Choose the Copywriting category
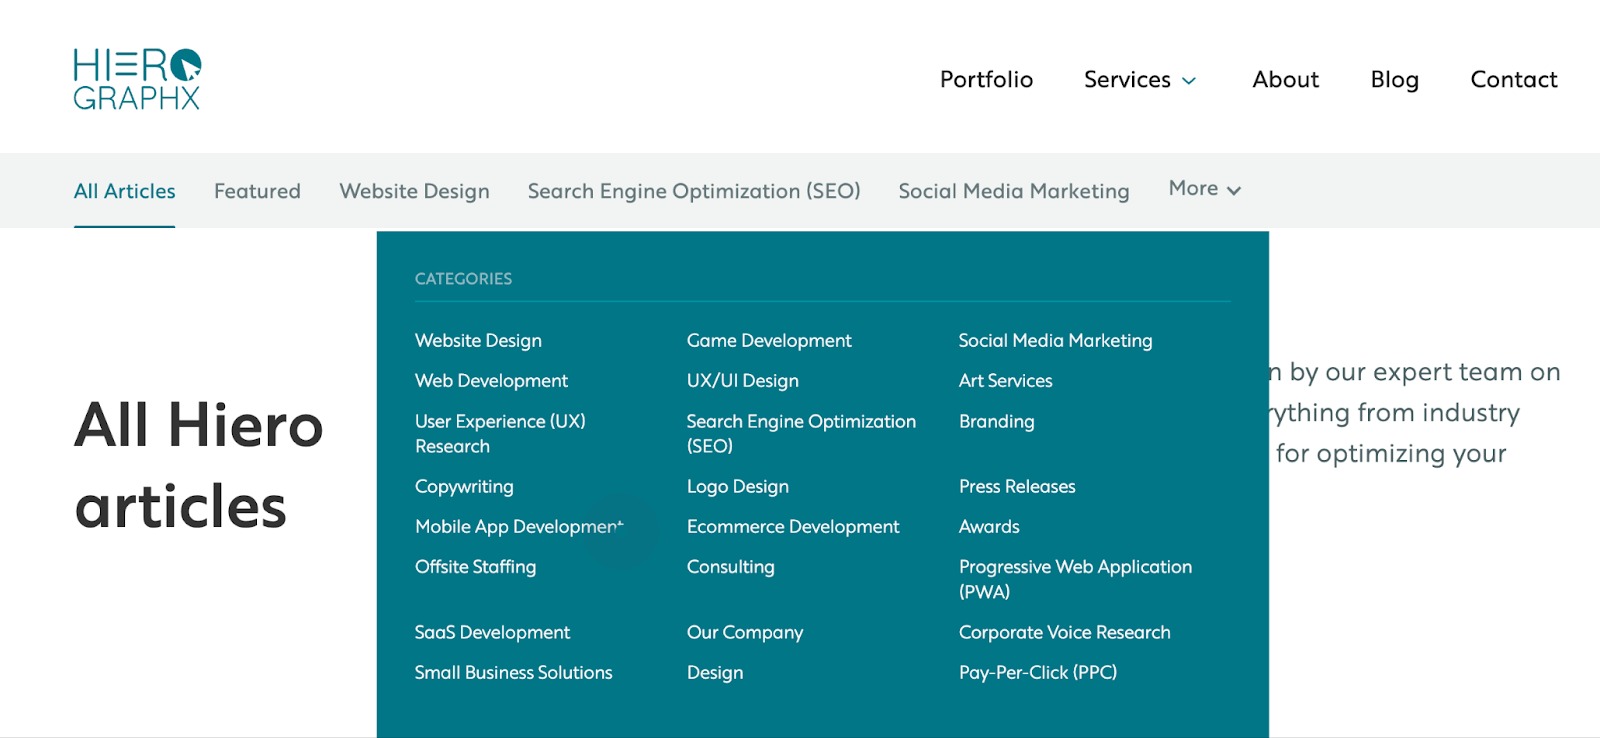The width and height of the screenshot is (1600, 738). [x=464, y=486]
